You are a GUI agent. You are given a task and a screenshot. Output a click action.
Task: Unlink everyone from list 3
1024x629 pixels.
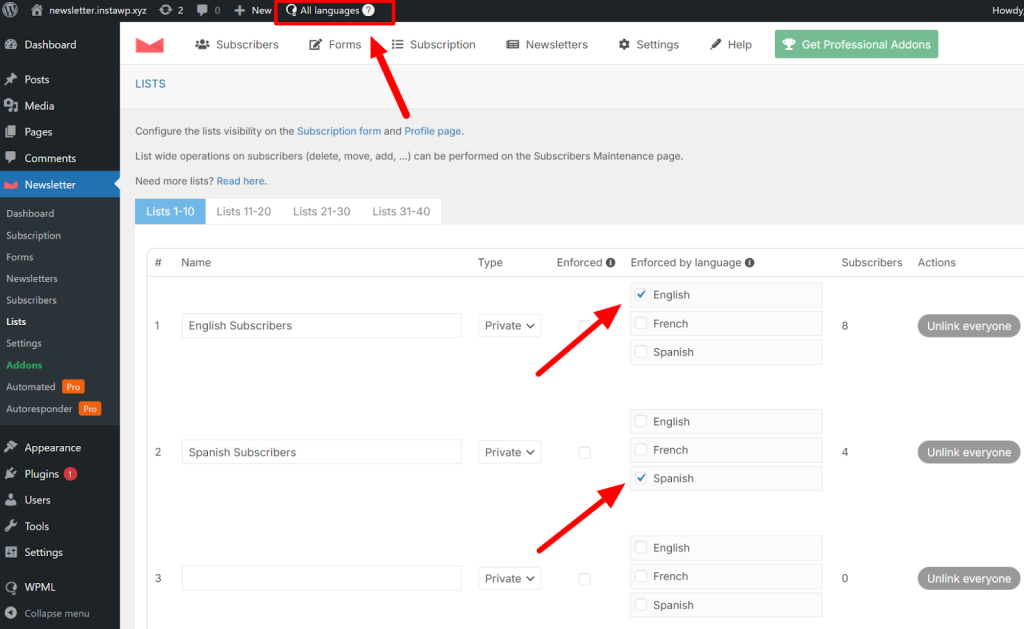pos(968,579)
